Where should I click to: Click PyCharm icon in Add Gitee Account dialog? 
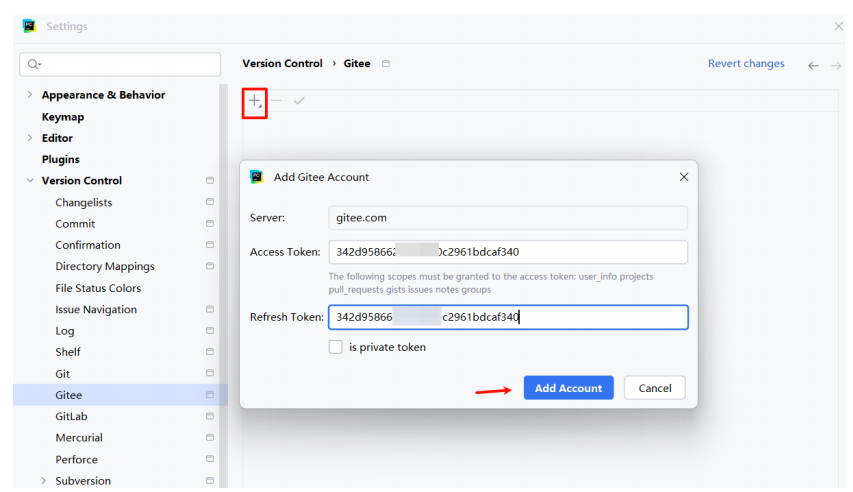tap(257, 177)
